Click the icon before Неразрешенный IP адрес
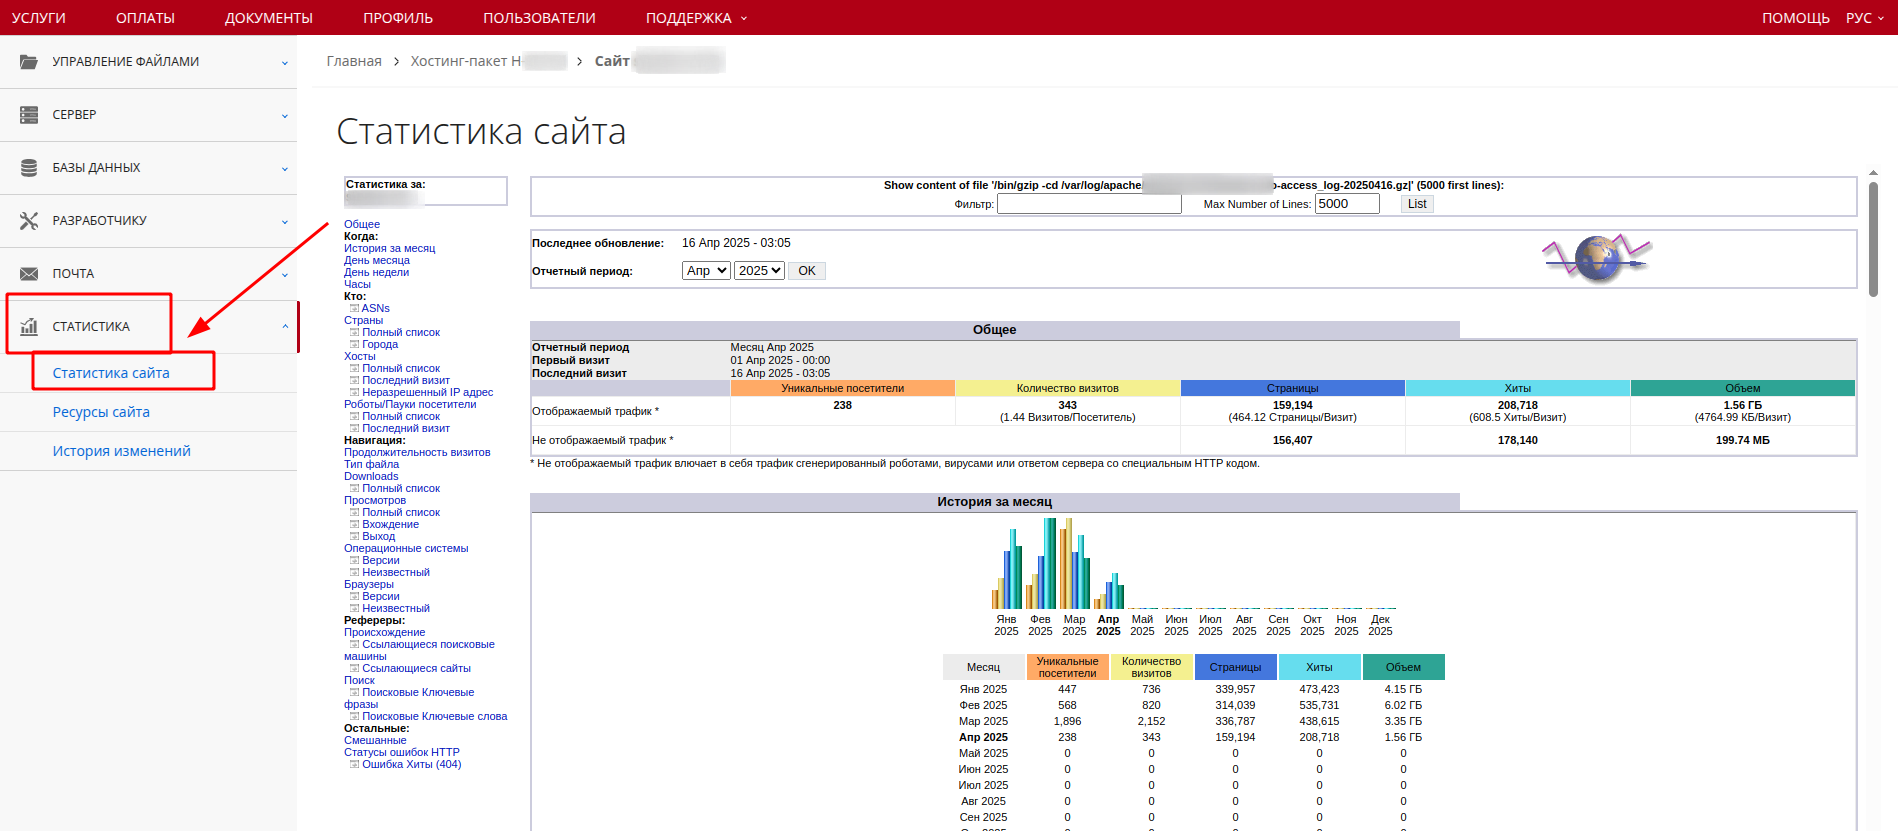The width and height of the screenshot is (1898, 831). [354, 392]
